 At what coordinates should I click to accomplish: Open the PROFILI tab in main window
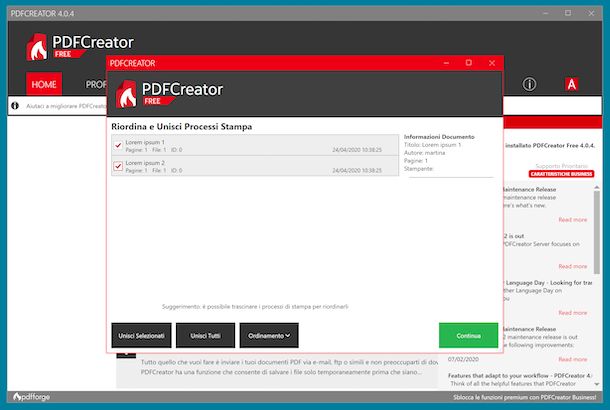(x=96, y=84)
